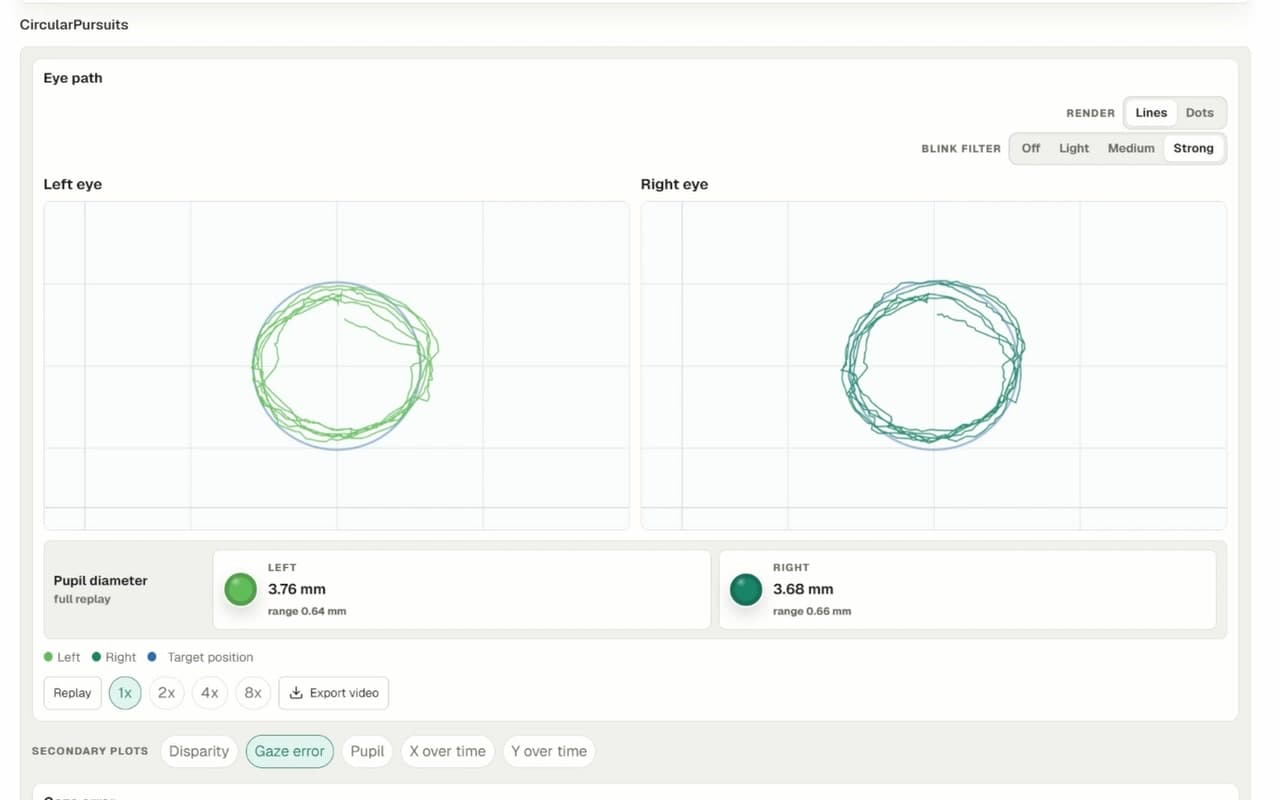Image resolution: width=1280 pixels, height=800 pixels.
Task: Select the Strong blink filter
Action: point(1193,148)
